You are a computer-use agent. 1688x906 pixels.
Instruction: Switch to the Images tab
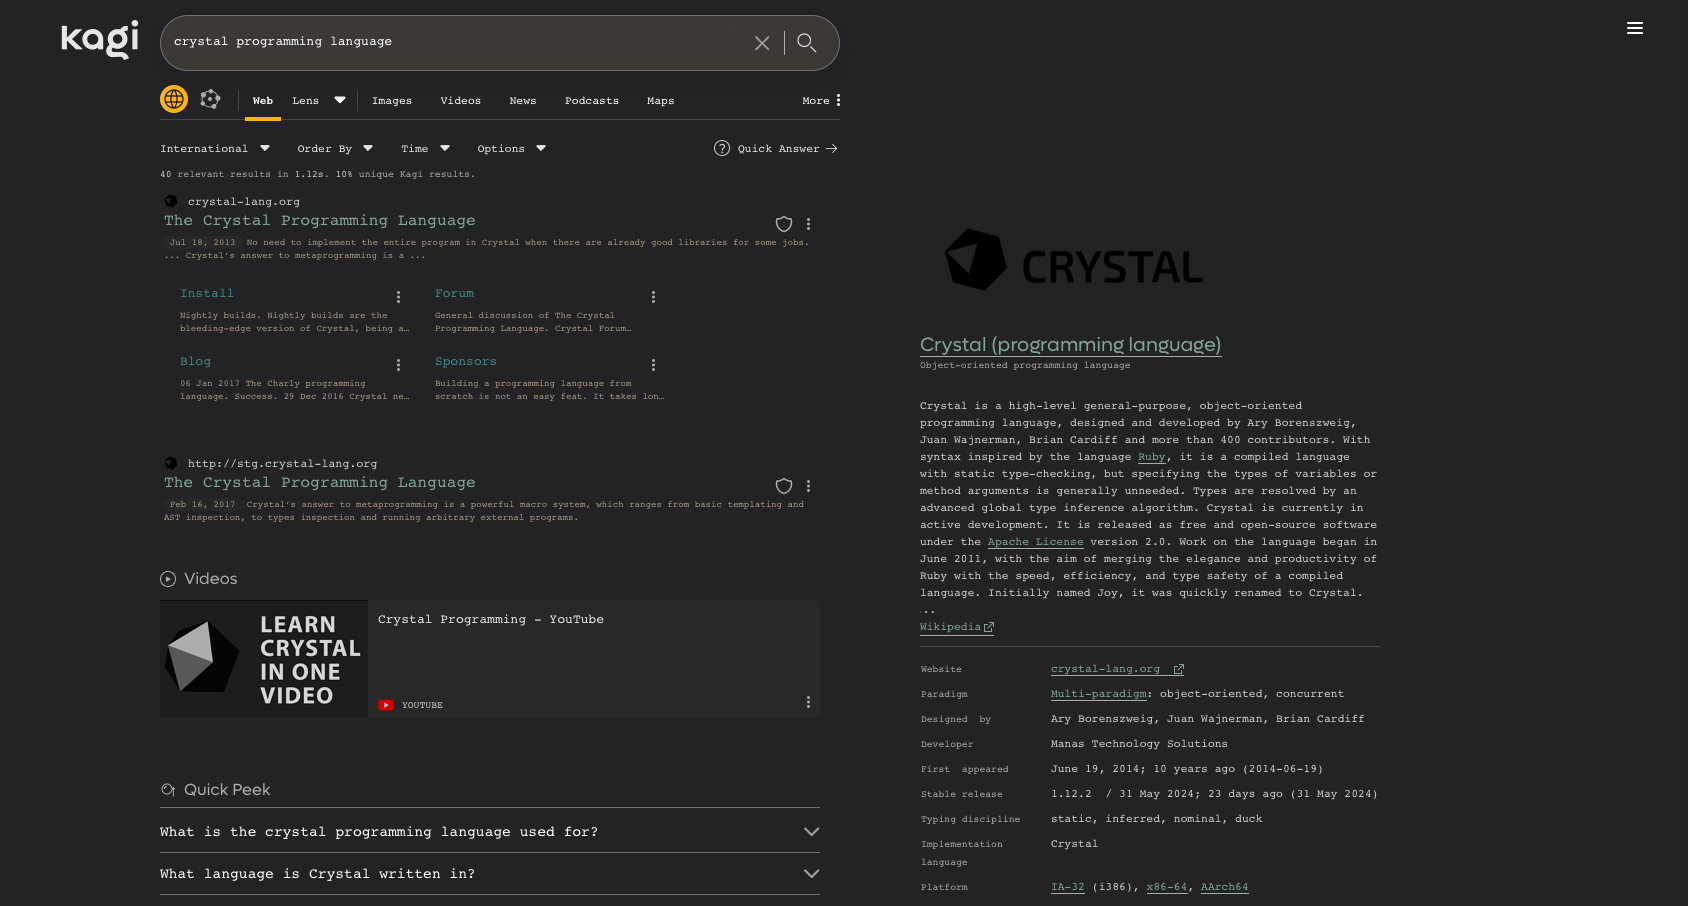[391, 100]
